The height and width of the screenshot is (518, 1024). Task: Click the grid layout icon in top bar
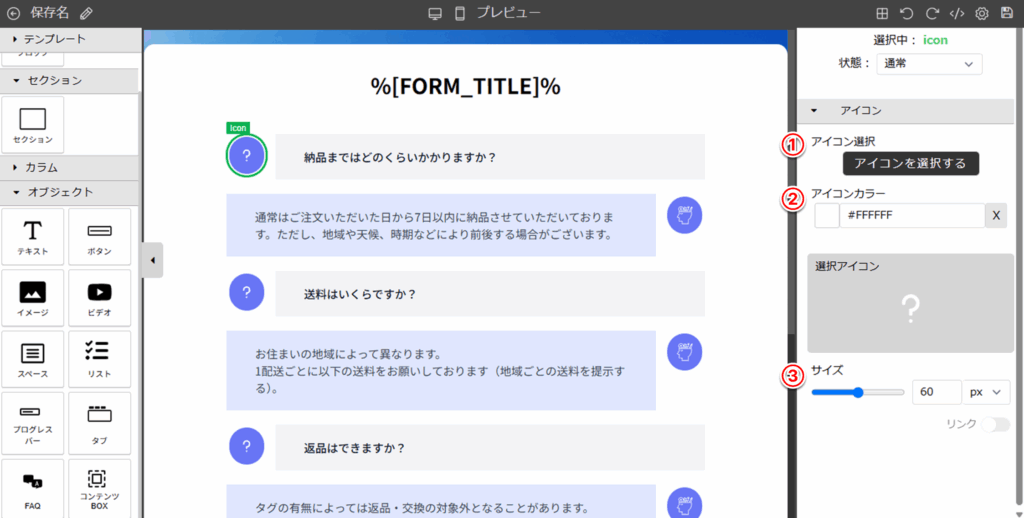point(882,14)
